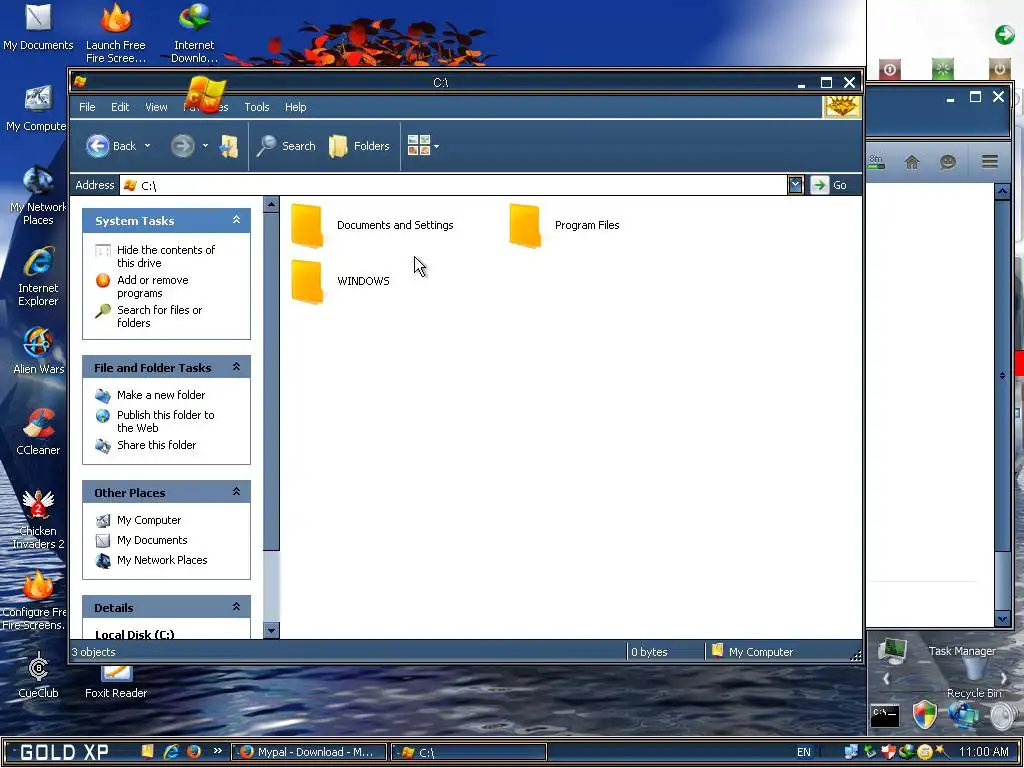Click the home icon in Mypal window
This screenshot has width=1024, height=768.
[x=912, y=162]
